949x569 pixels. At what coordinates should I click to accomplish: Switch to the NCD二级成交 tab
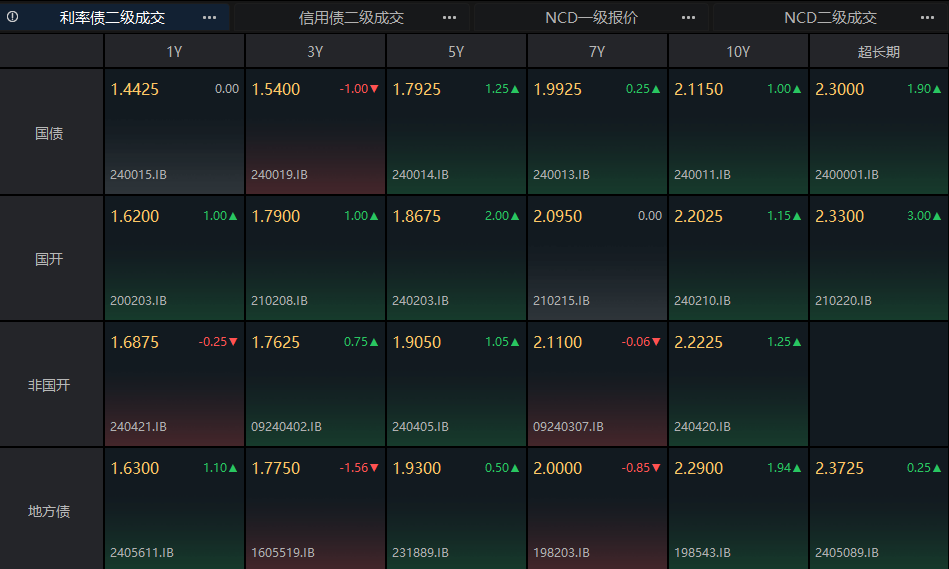click(830, 18)
